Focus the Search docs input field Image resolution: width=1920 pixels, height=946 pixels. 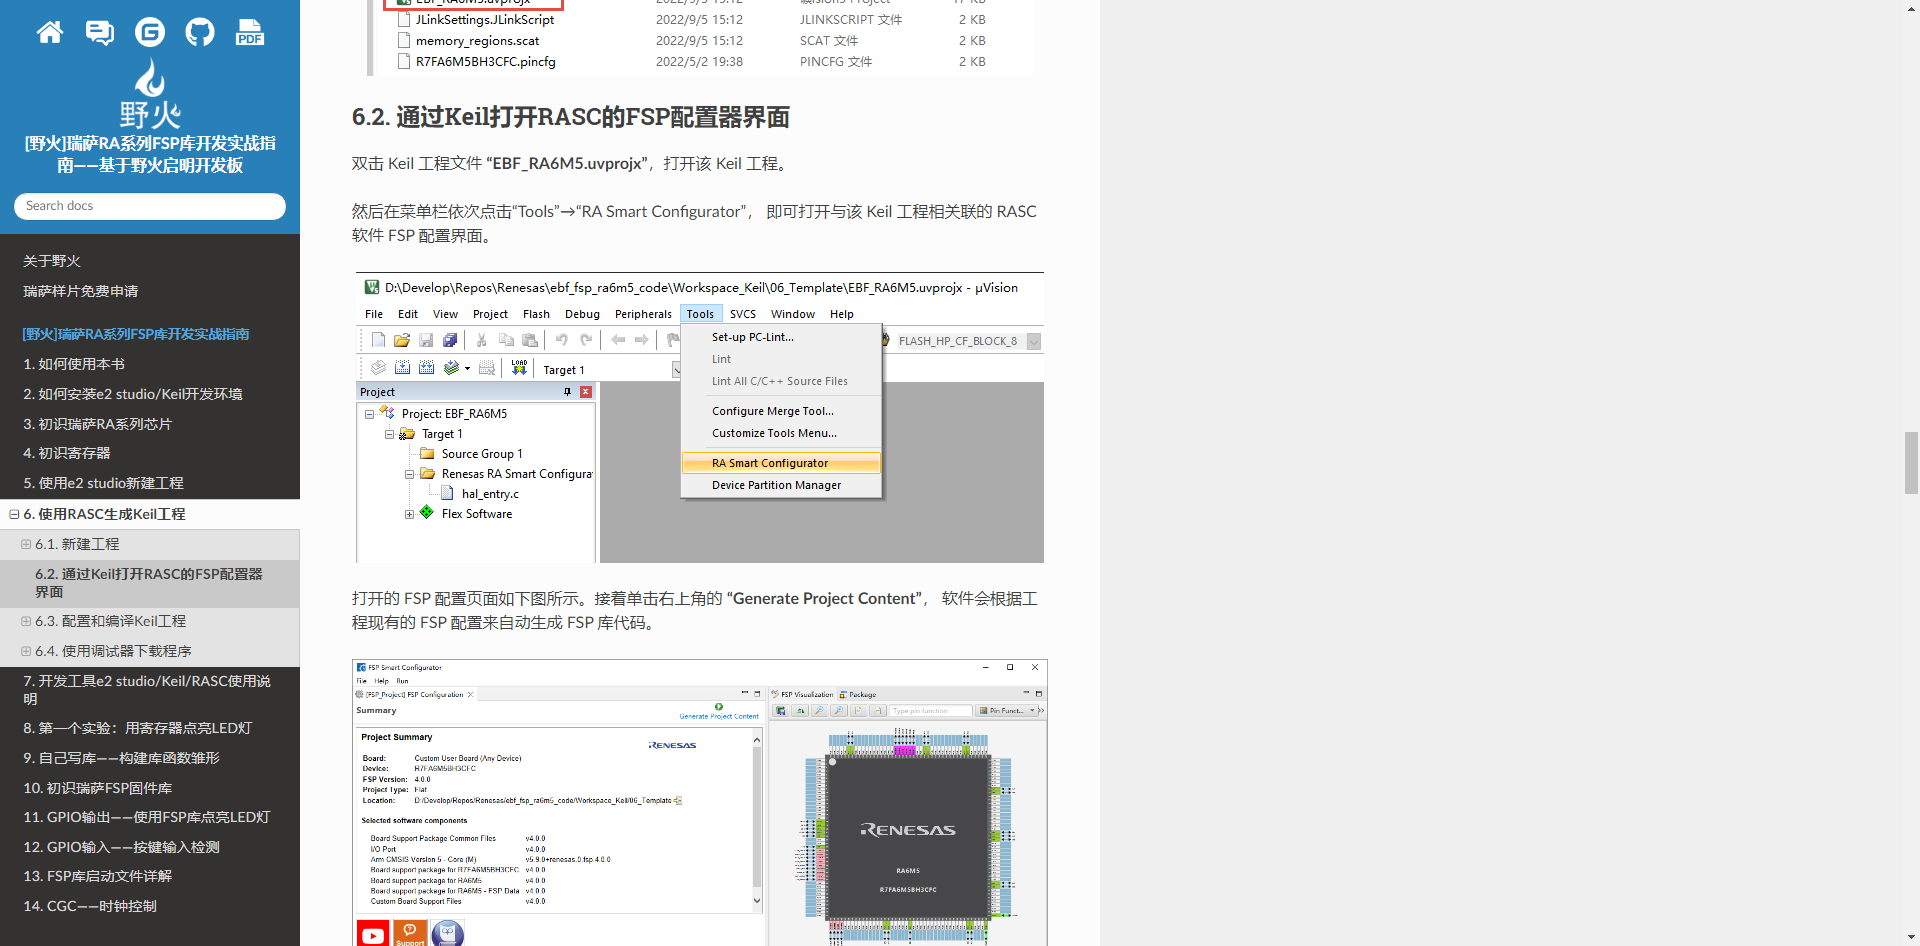[150, 206]
